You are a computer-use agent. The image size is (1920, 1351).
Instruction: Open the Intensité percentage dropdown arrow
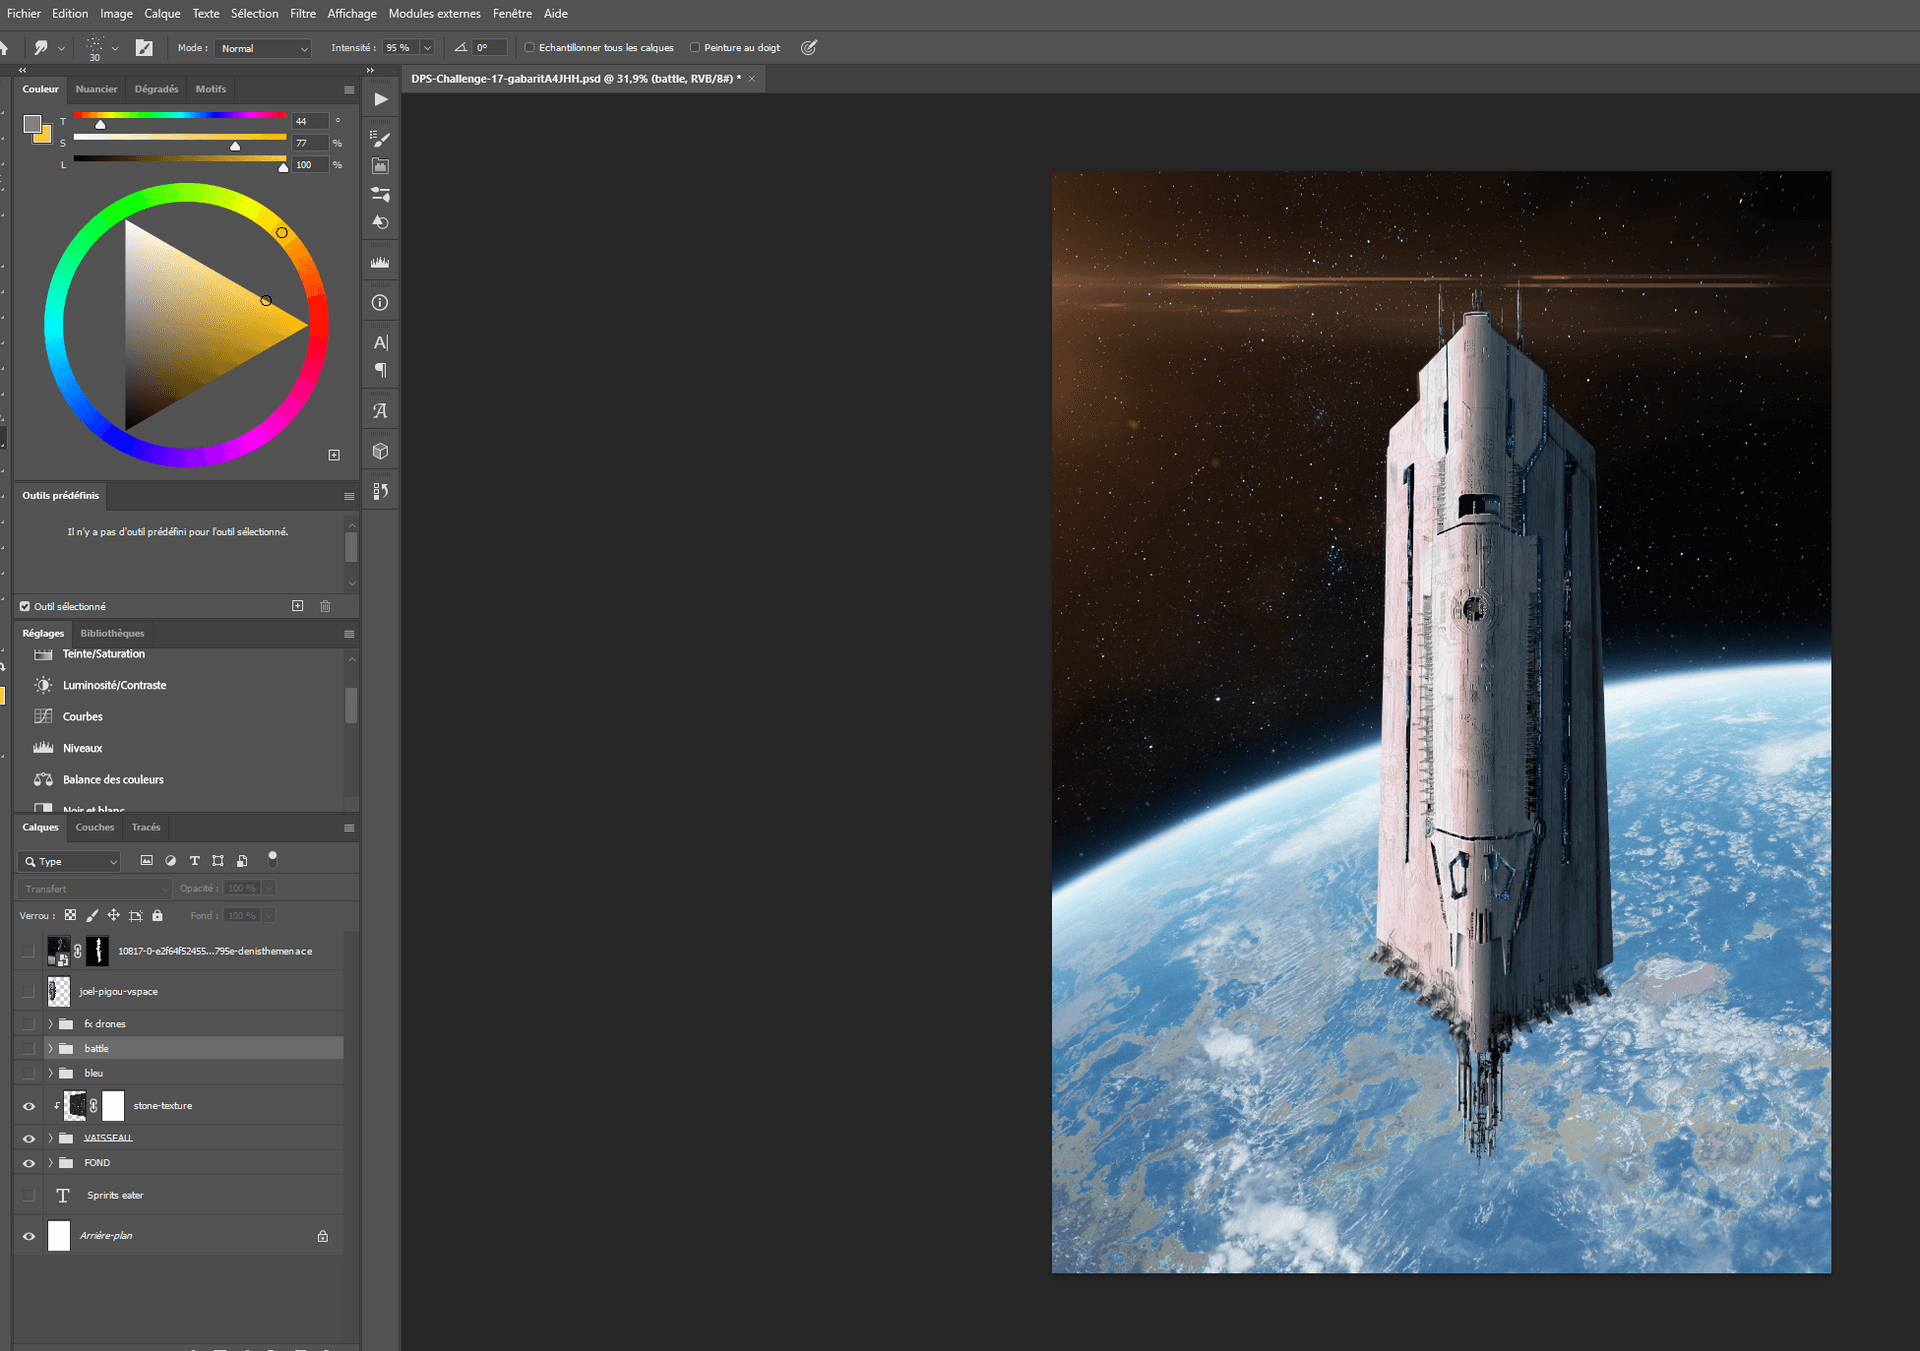427,47
